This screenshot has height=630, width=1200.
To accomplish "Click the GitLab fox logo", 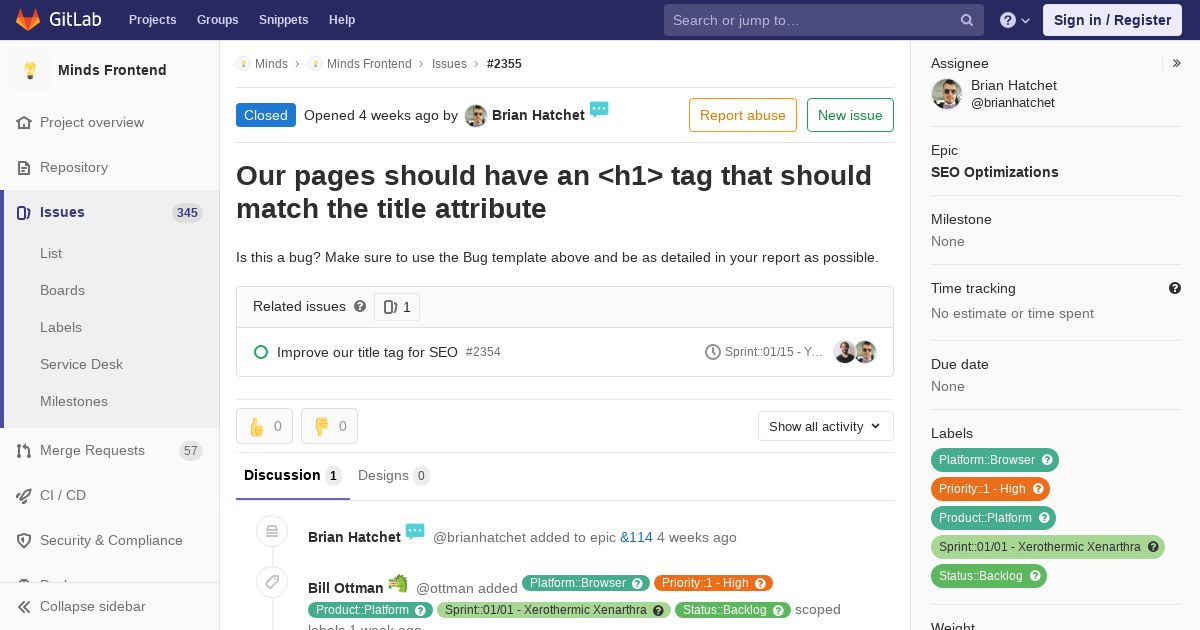I will pos(28,20).
